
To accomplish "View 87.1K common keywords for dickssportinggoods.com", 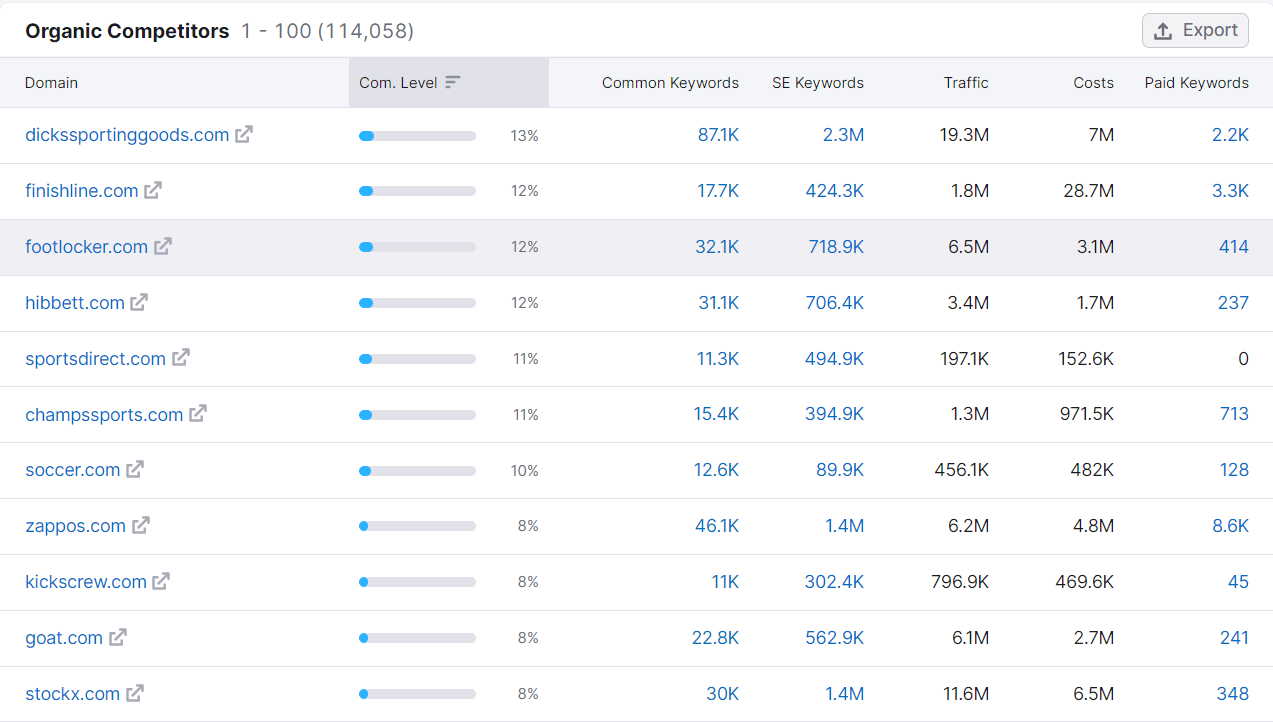I will click(718, 134).
